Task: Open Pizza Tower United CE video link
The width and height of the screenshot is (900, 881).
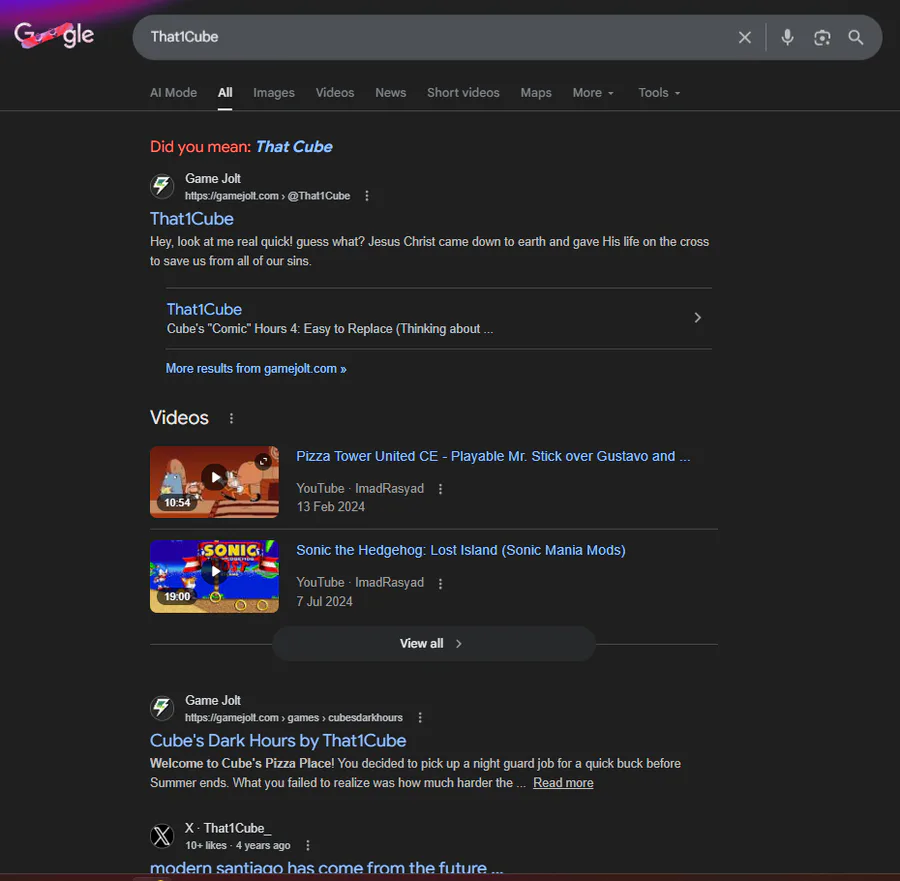Action: (x=493, y=456)
